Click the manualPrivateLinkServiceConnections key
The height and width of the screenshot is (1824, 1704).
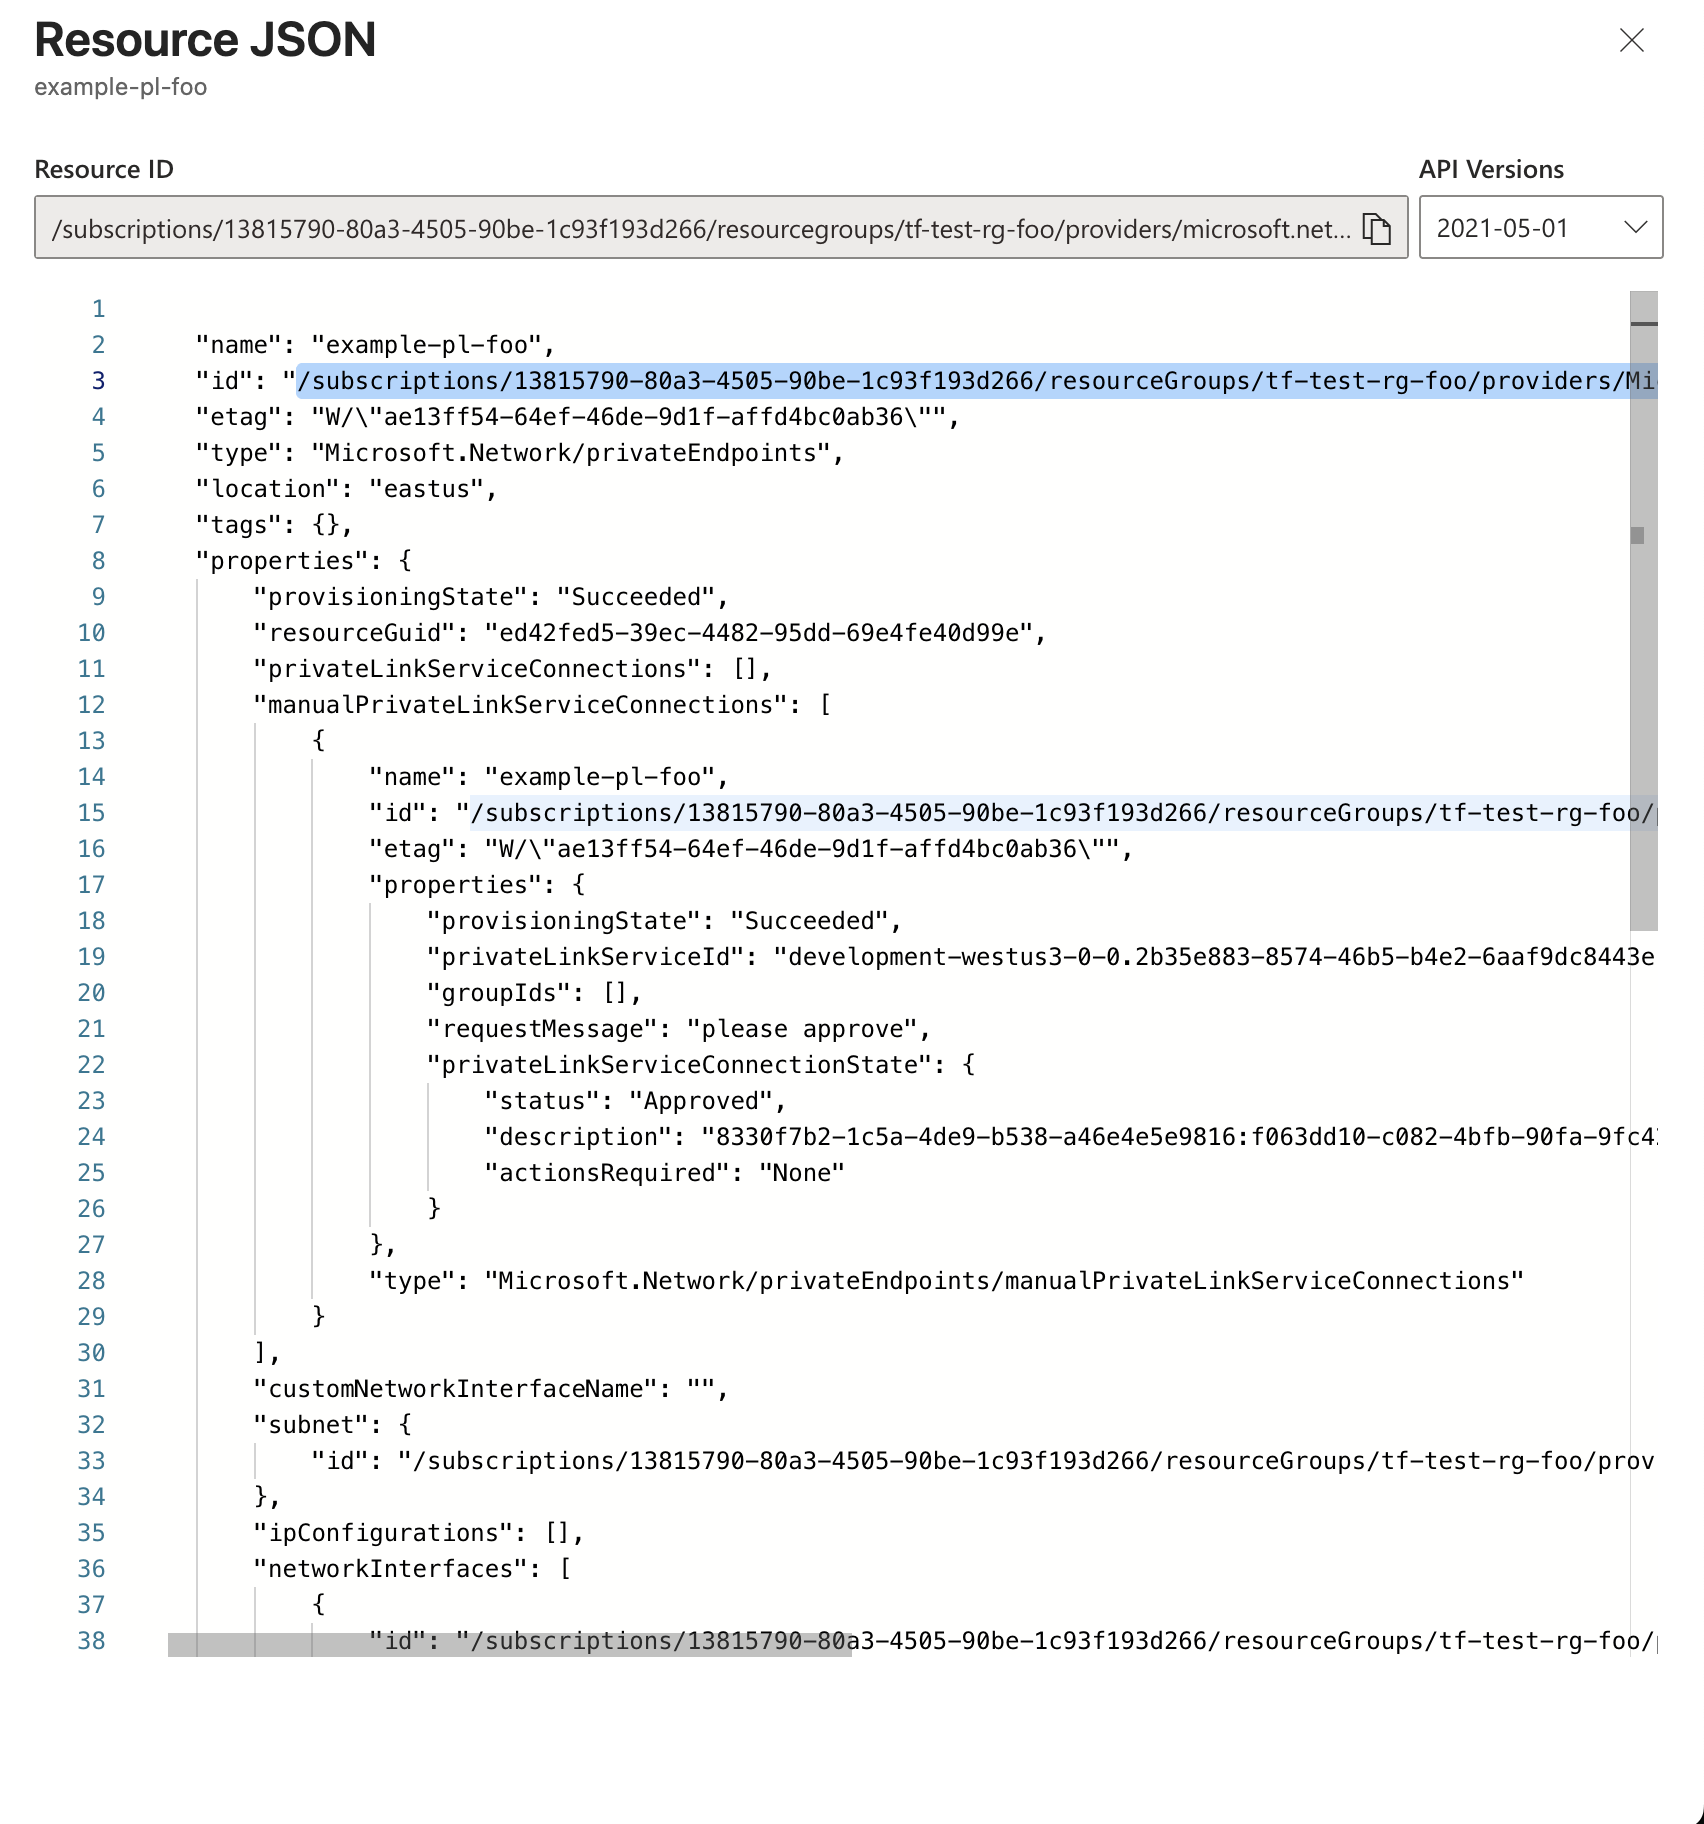pyautogui.click(x=520, y=704)
